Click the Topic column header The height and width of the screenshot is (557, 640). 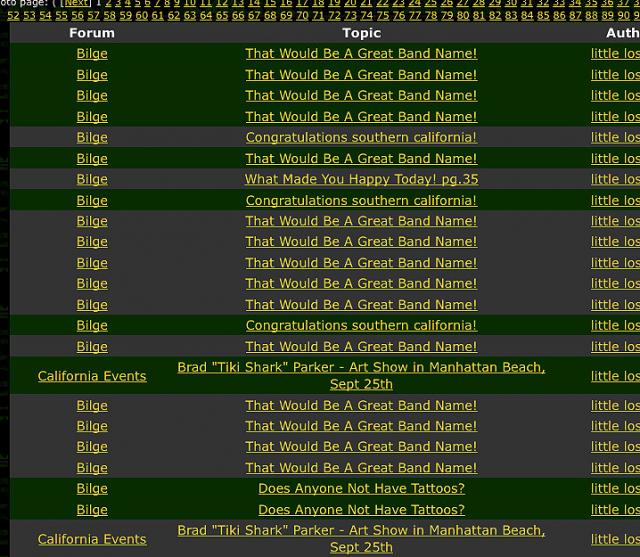coord(361,33)
